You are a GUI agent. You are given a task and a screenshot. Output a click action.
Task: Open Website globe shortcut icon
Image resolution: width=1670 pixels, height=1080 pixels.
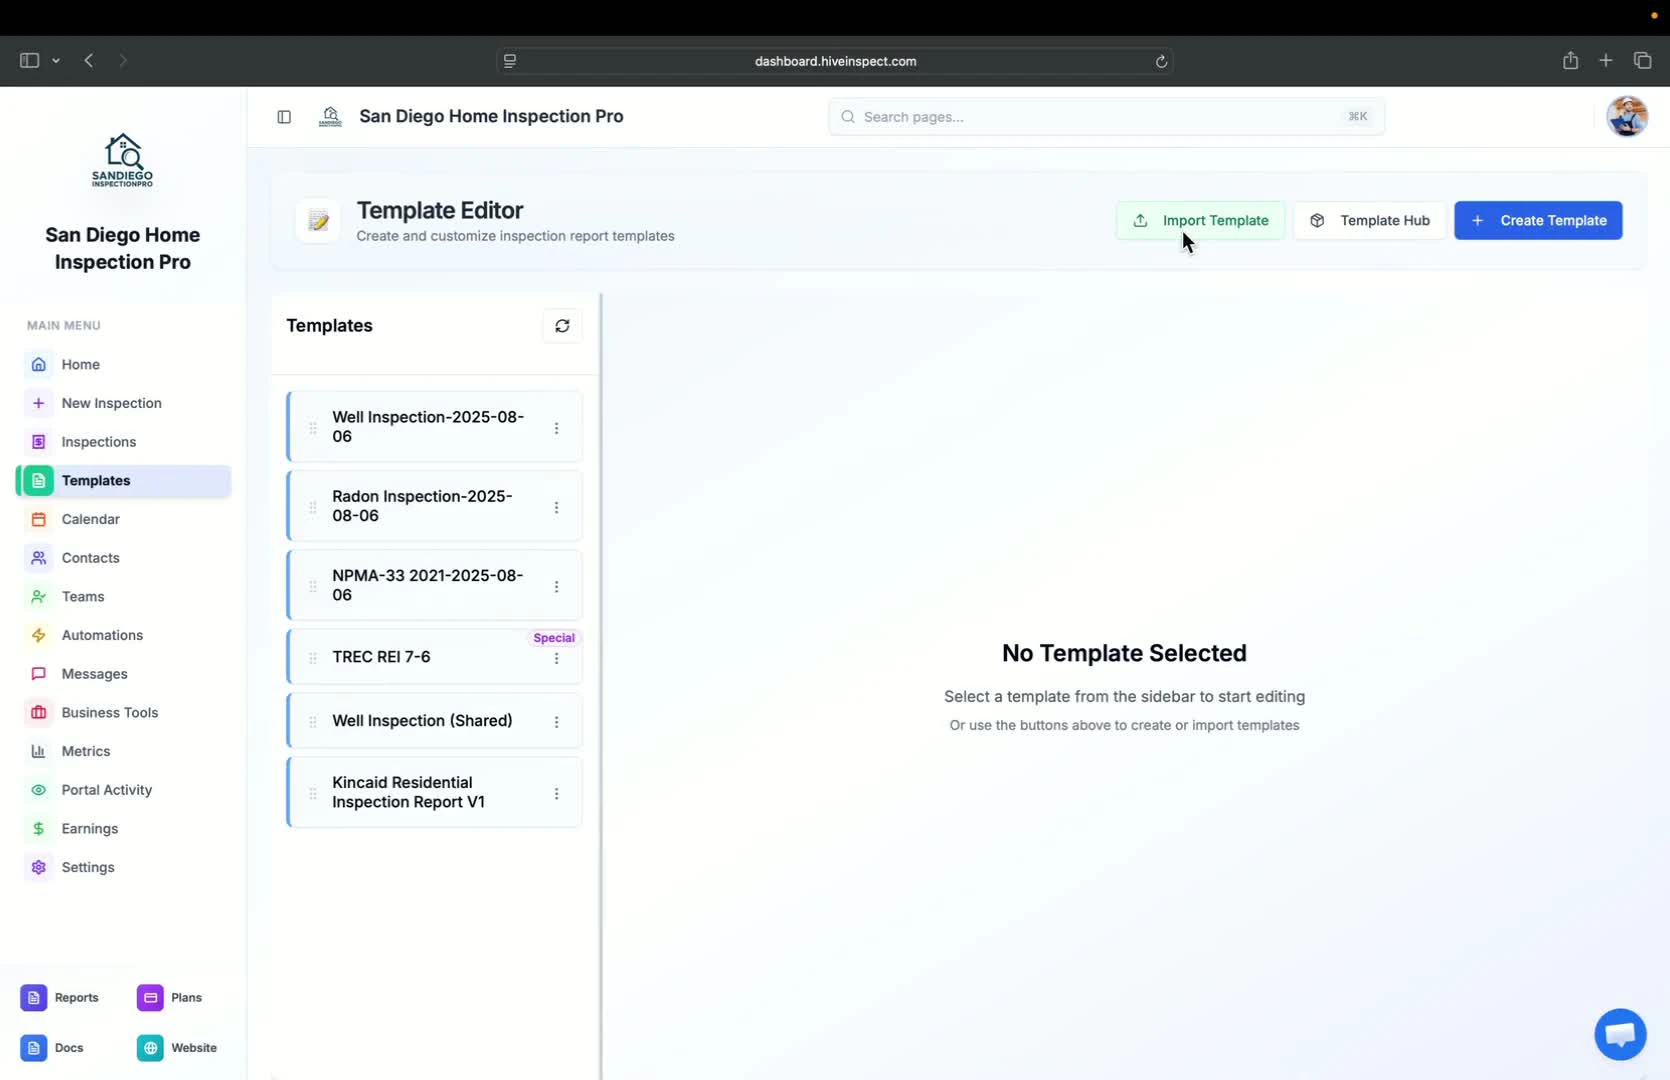point(150,1047)
